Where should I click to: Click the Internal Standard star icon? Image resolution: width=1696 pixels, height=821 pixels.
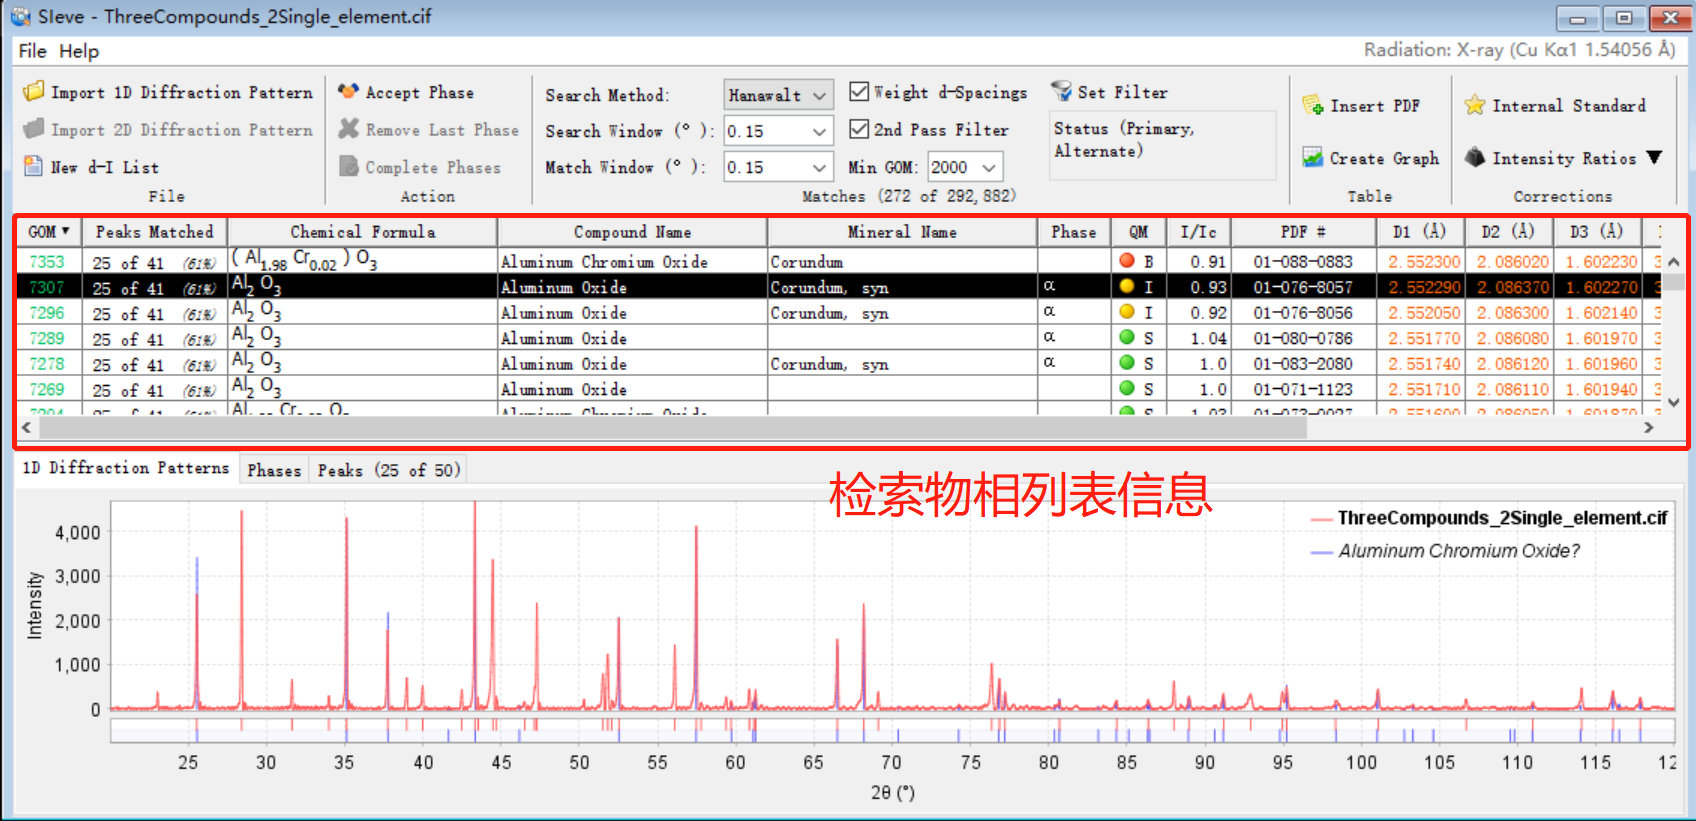click(1474, 106)
